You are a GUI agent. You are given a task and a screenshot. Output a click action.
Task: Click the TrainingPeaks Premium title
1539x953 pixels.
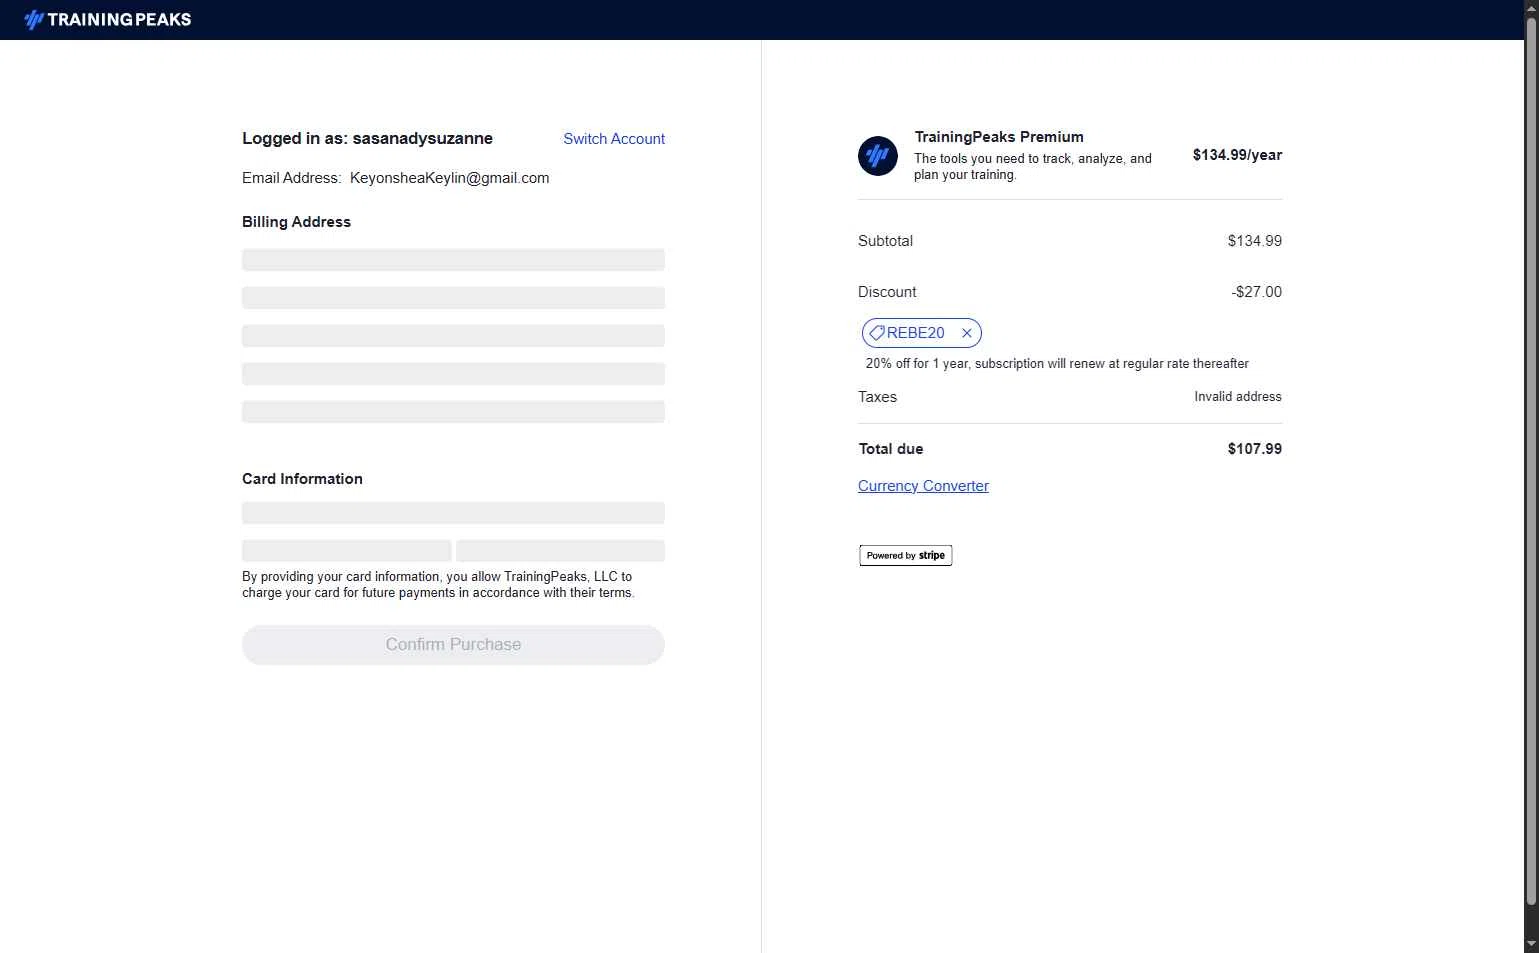pos(999,137)
